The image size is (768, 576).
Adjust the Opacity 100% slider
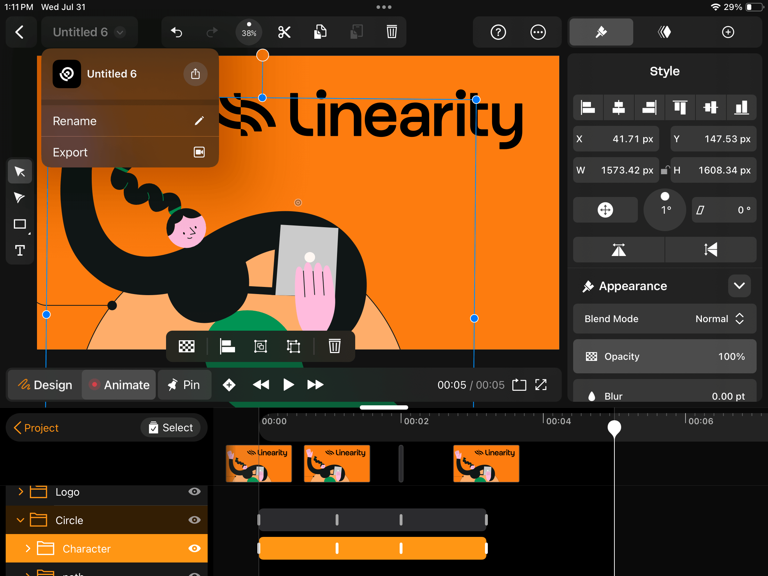[x=665, y=357]
